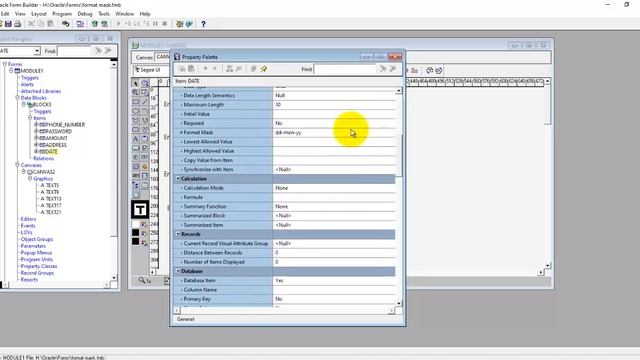Collapse the BLOCK3 tree node
The image size is (640, 360).
pyautogui.click(x=24, y=104)
